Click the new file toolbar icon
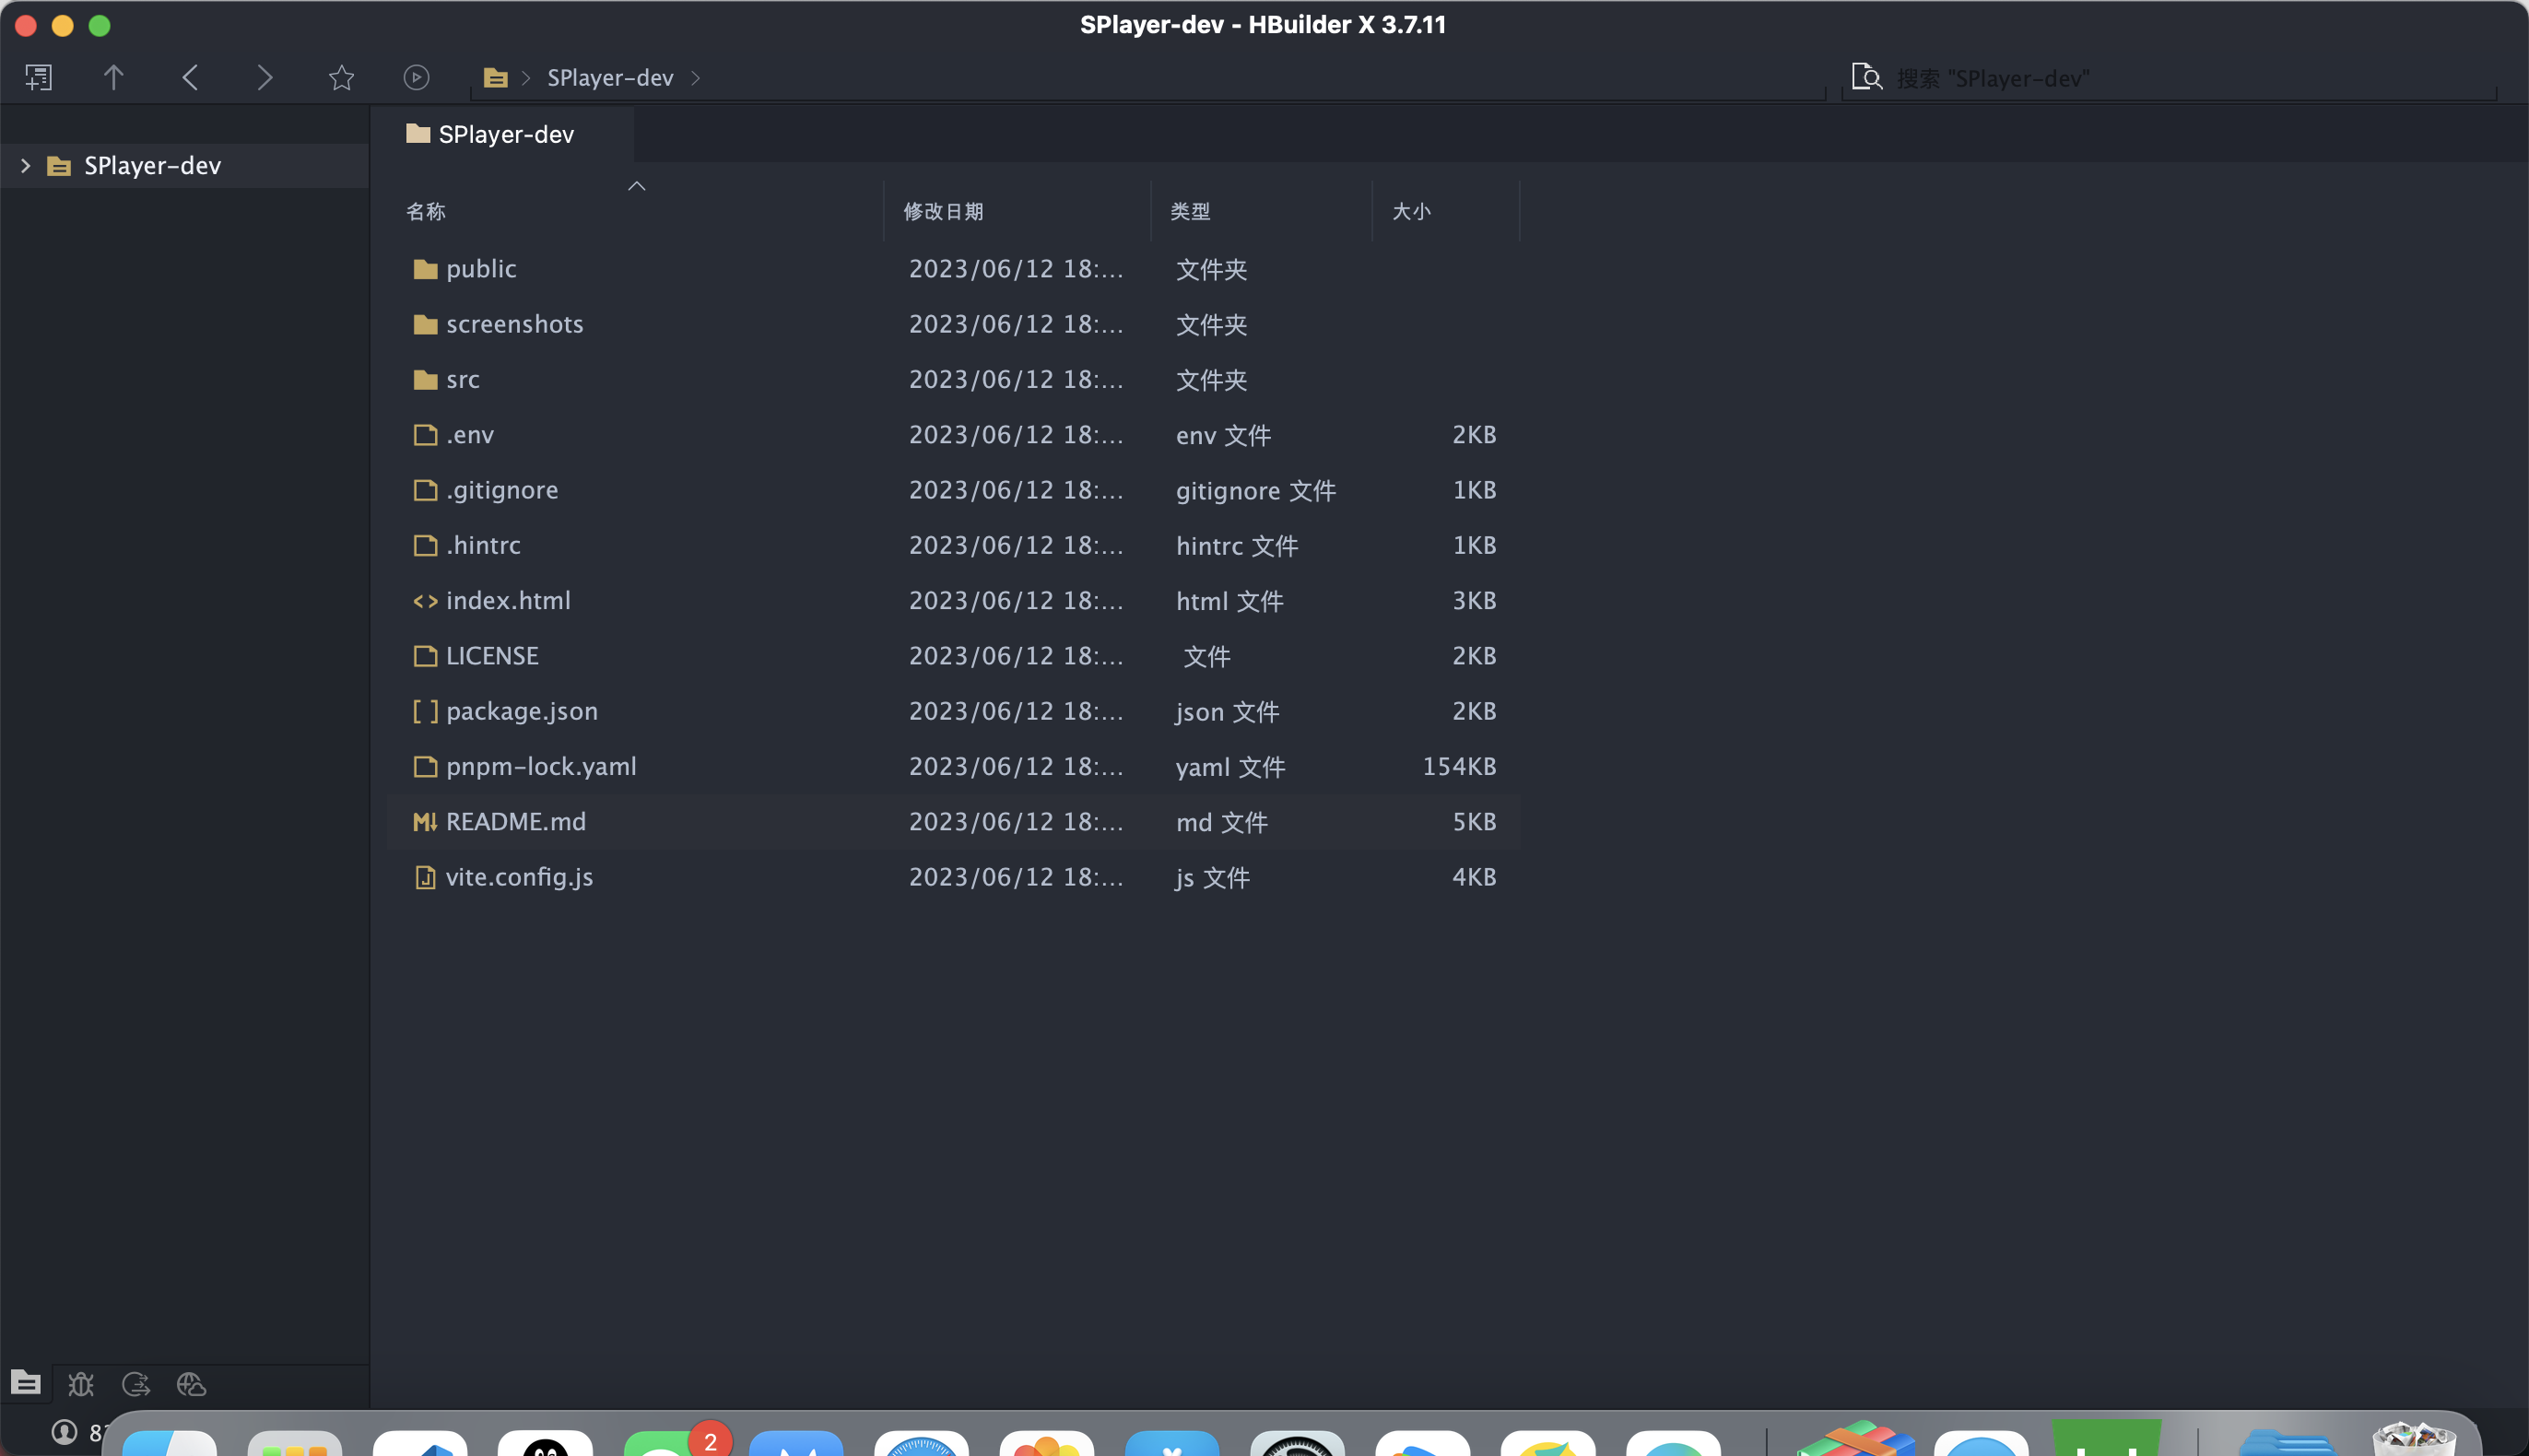 tap(38, 77)
